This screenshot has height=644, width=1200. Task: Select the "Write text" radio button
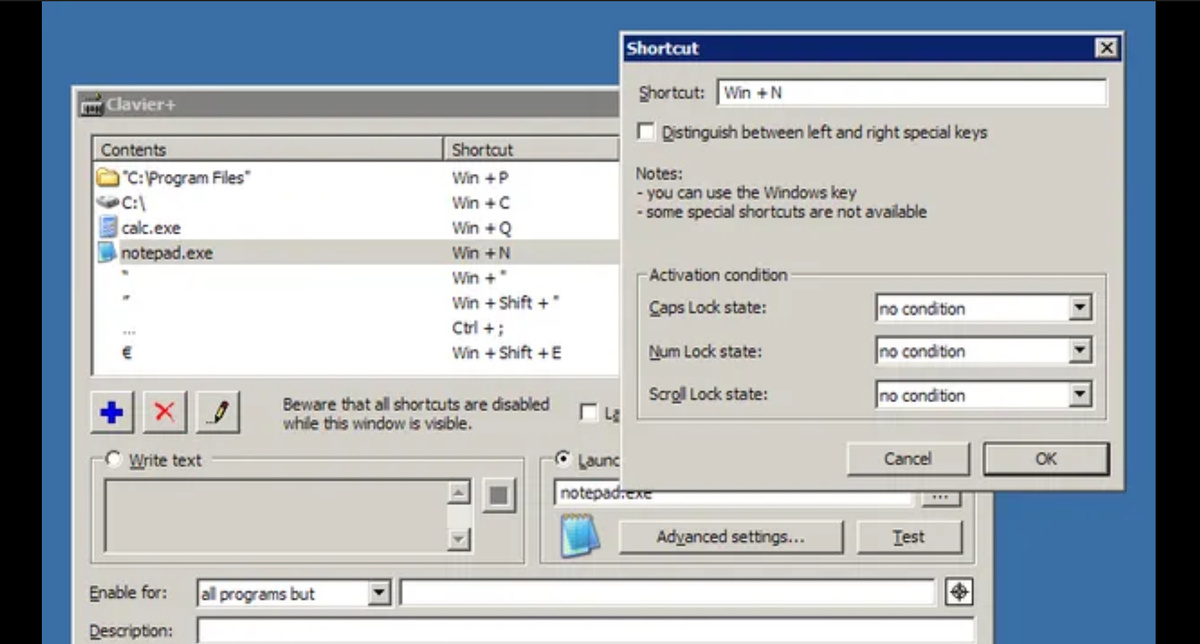click(x=113, y=460)
